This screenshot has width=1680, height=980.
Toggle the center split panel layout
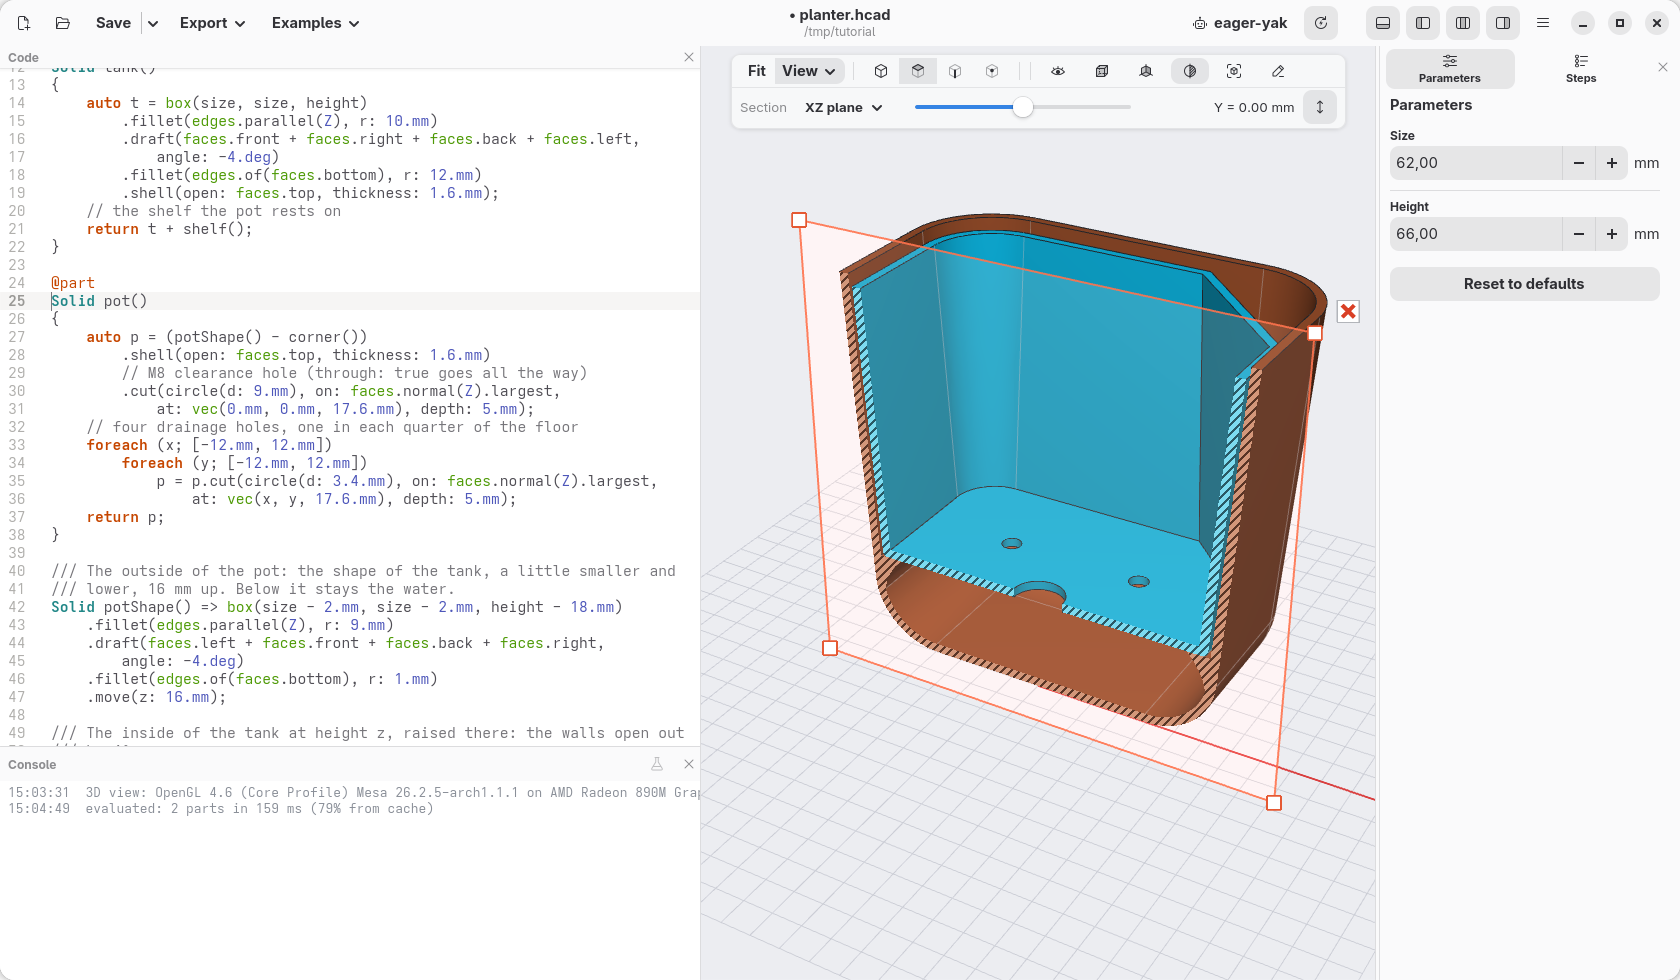[x=1463, y=23]
